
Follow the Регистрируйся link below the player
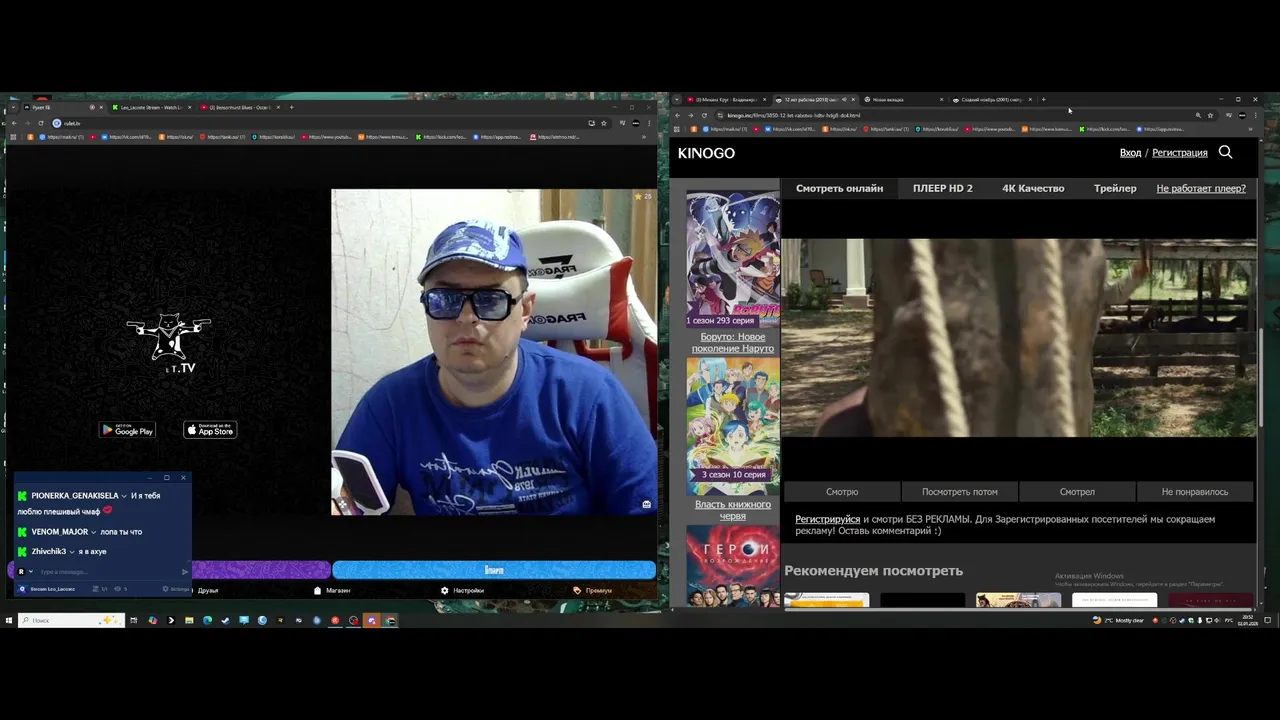pos(827,519)
